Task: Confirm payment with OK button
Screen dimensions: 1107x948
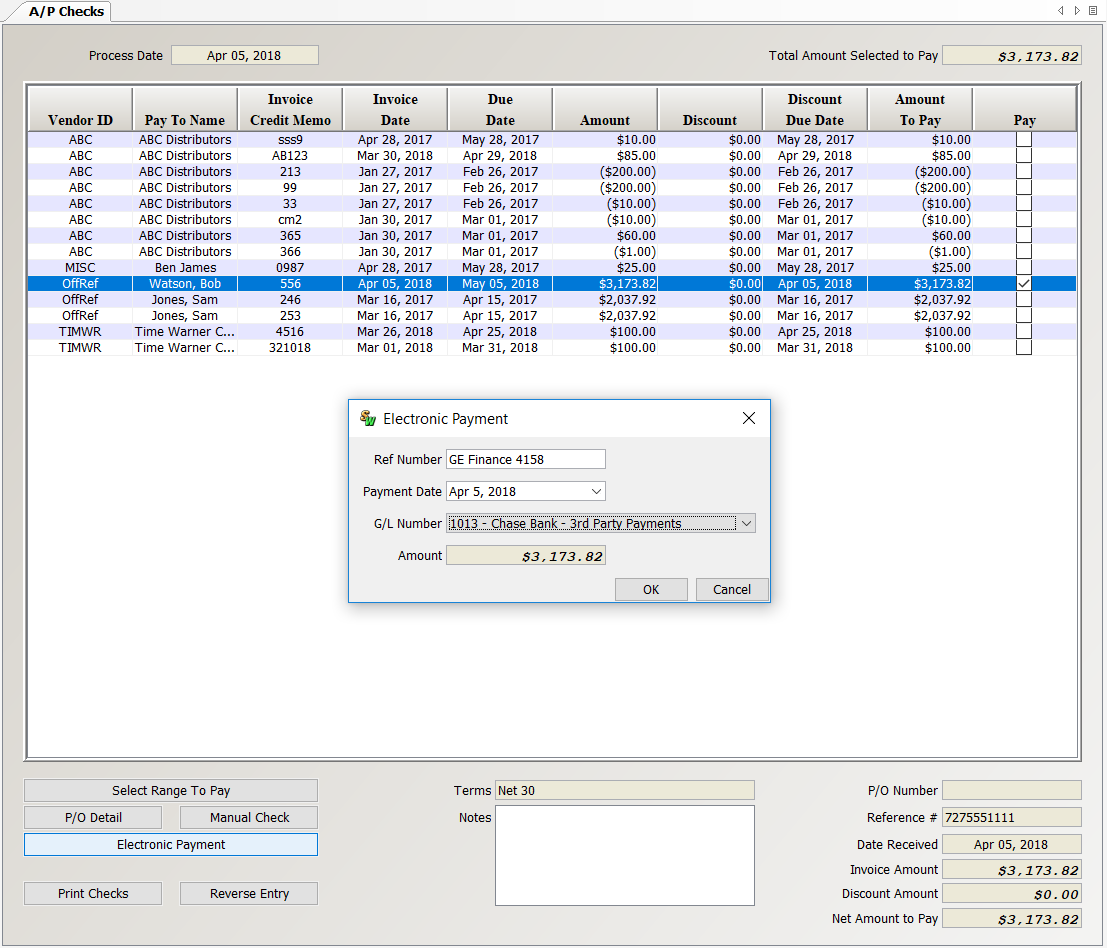Action: (x=651, y=589)
